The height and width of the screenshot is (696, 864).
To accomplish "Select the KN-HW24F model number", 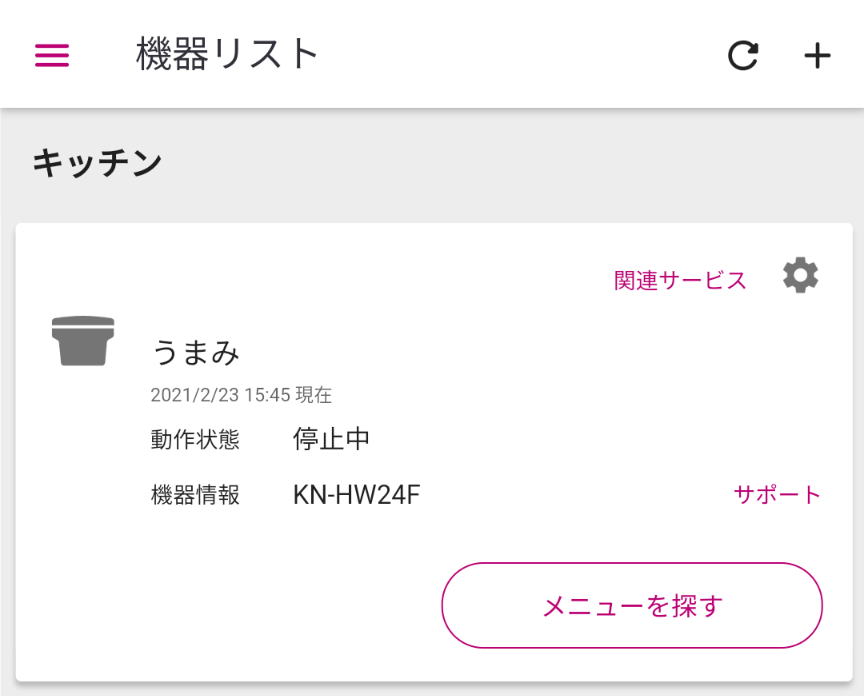I will 356,494.
